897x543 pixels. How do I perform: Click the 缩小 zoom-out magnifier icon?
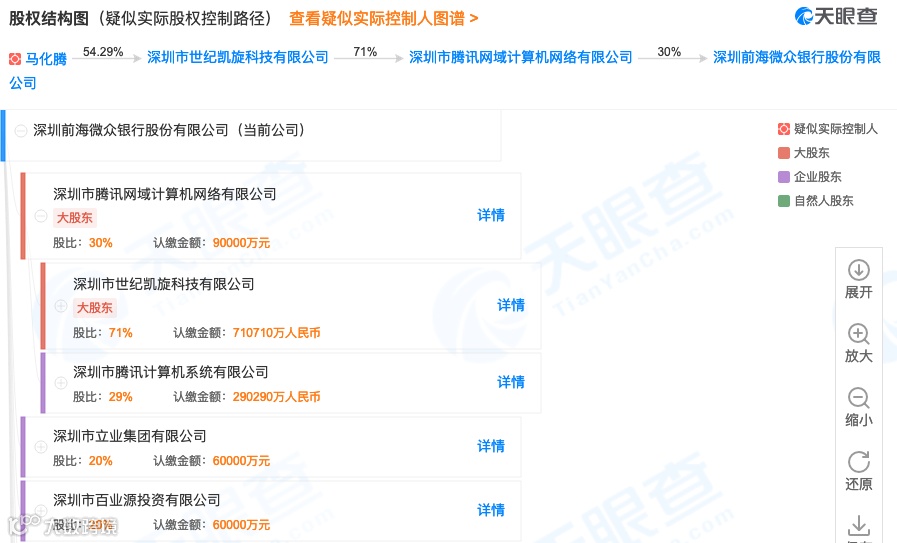[859, 398]
